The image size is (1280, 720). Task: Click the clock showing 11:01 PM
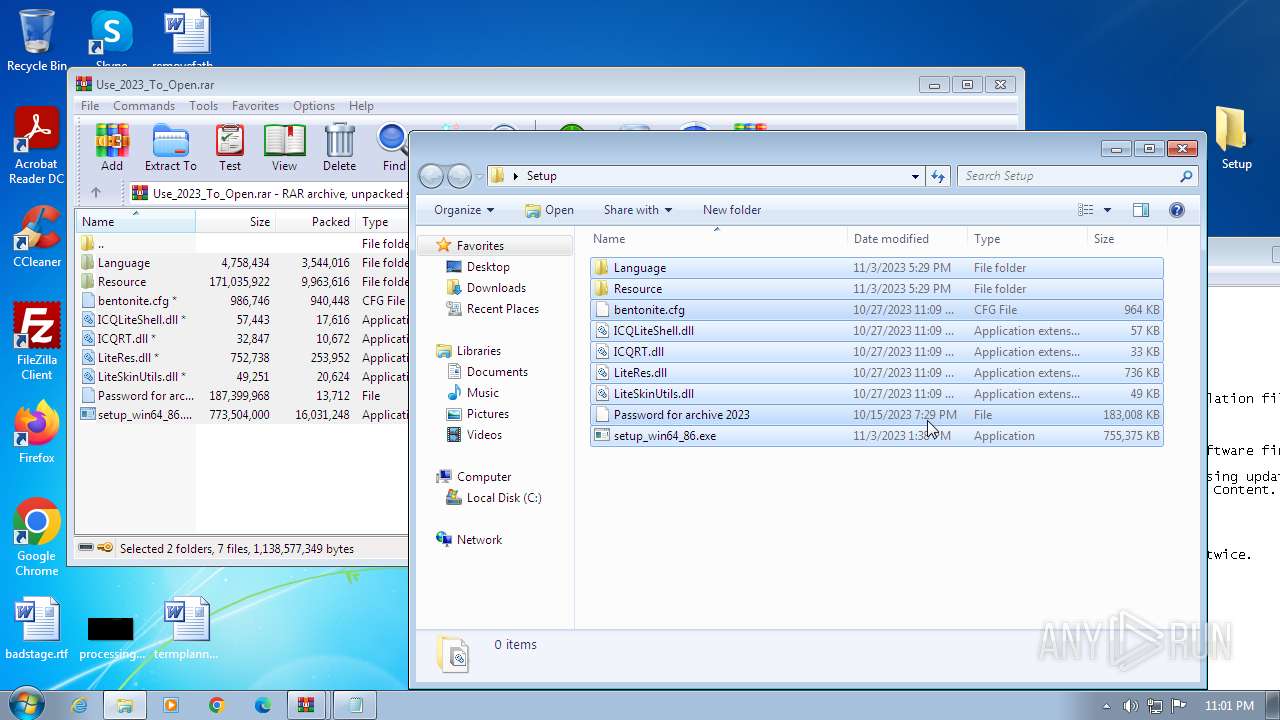tap(1229, 705)
